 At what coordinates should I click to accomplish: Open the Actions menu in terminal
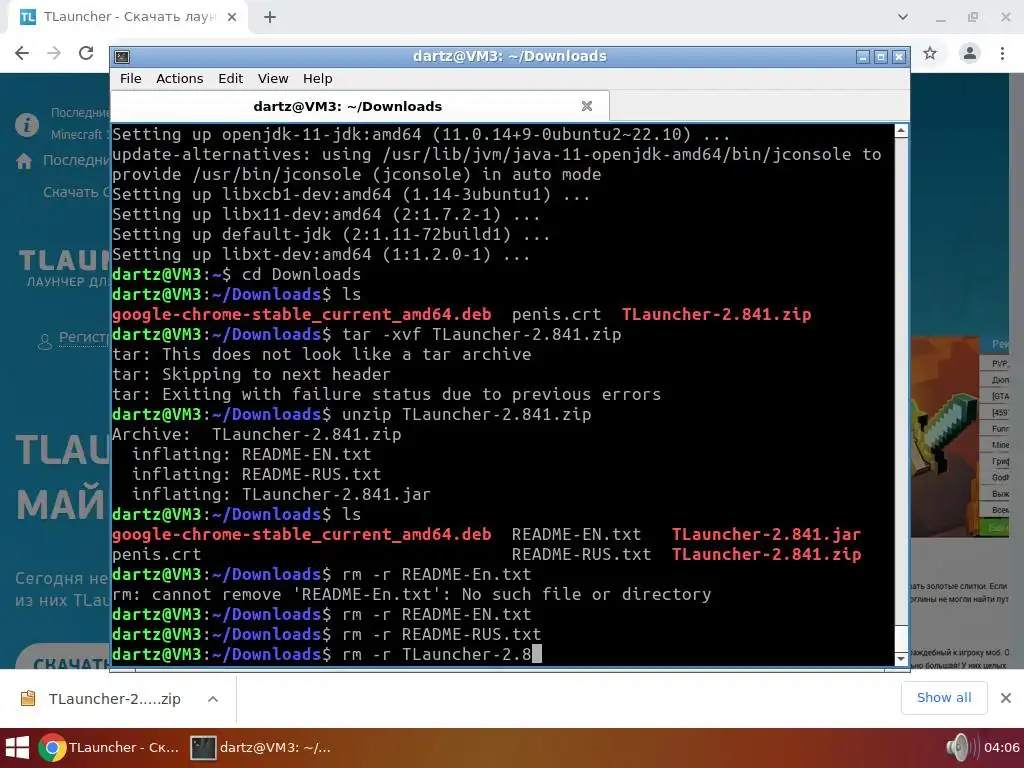180,78
